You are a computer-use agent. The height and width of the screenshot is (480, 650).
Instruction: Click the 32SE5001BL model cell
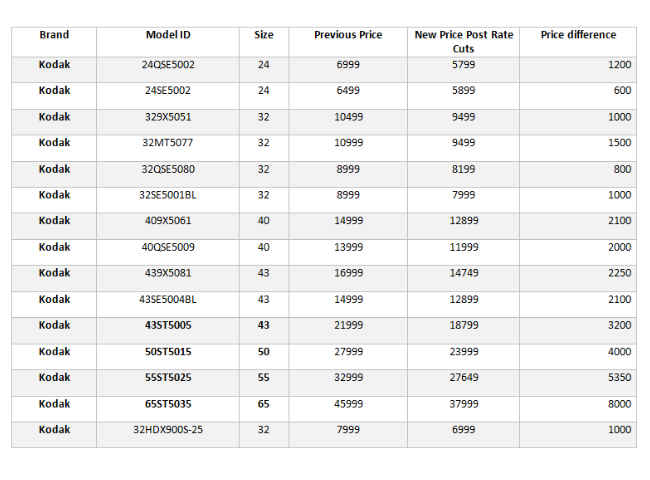coord(168,194)
